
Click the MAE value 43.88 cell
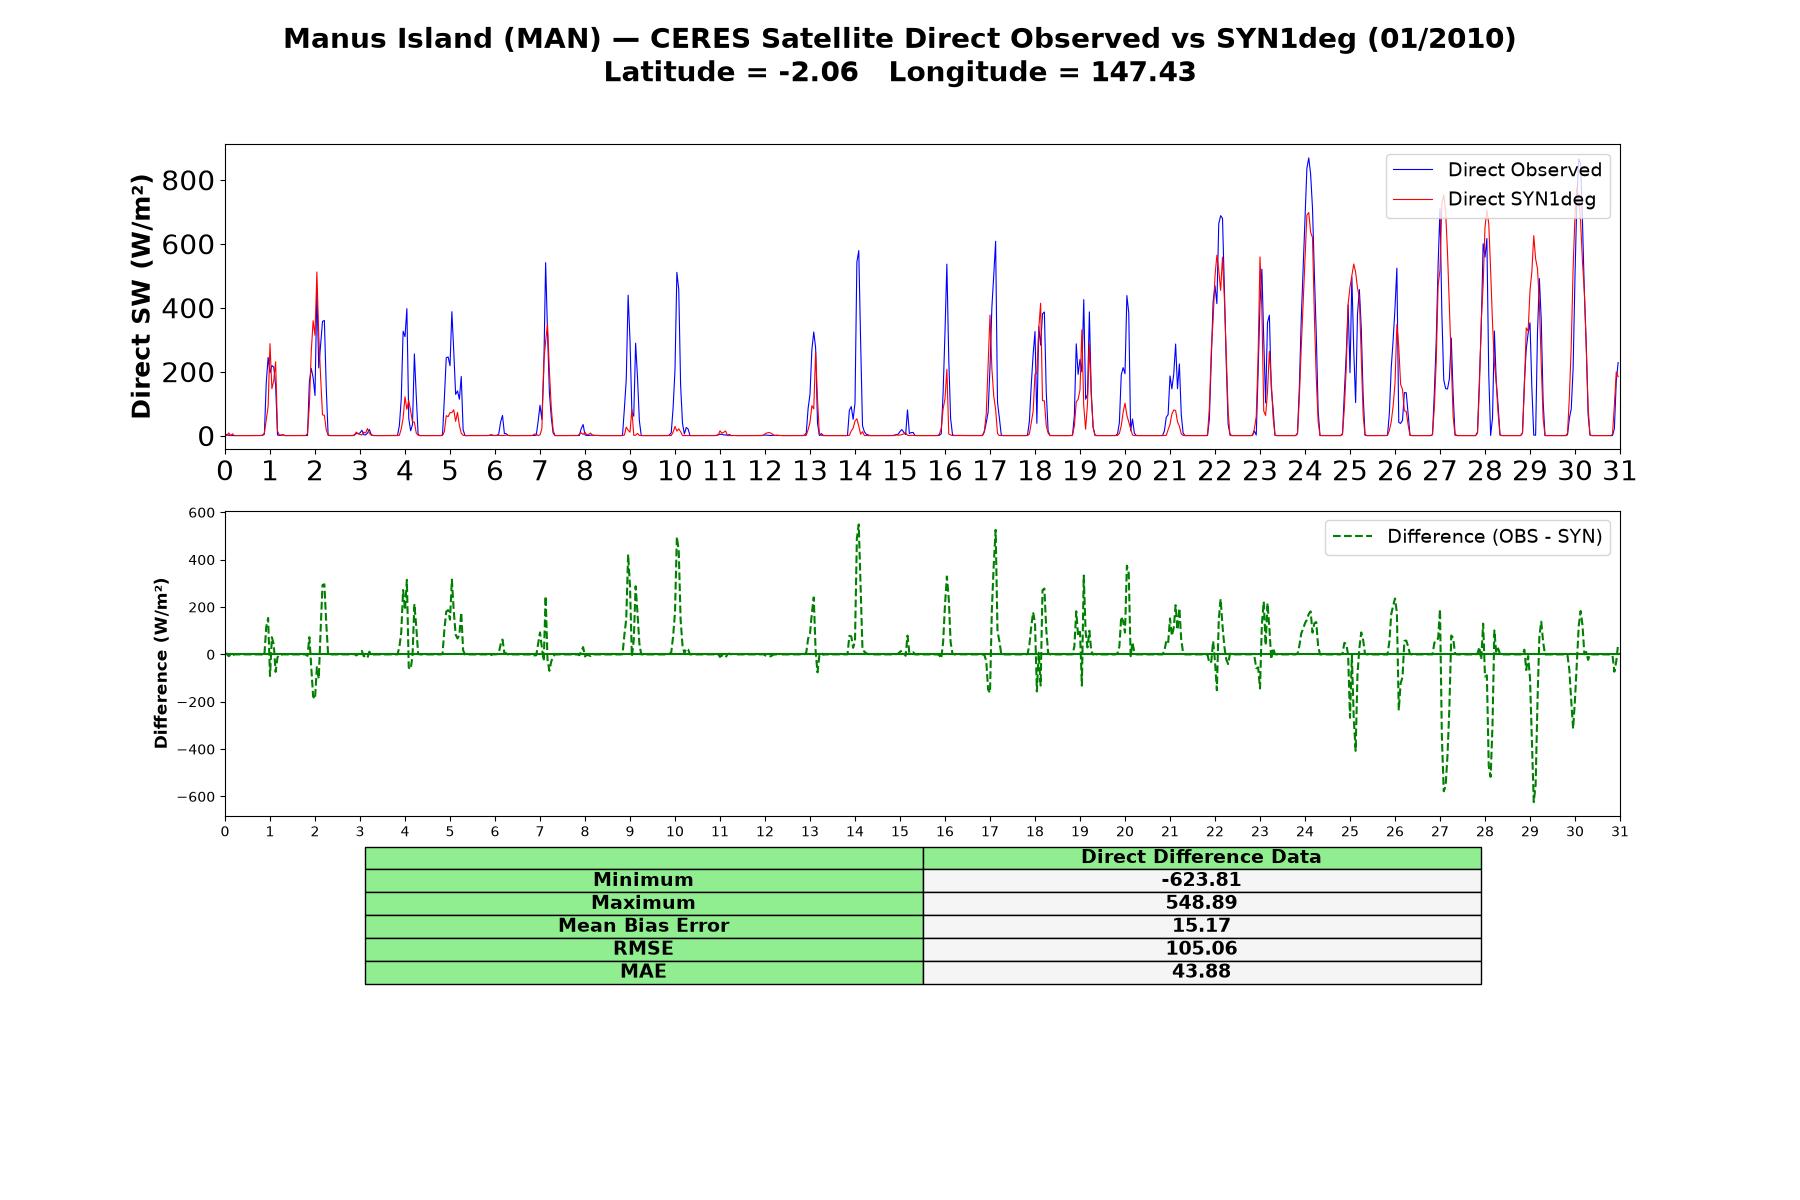coord(1202,972)
